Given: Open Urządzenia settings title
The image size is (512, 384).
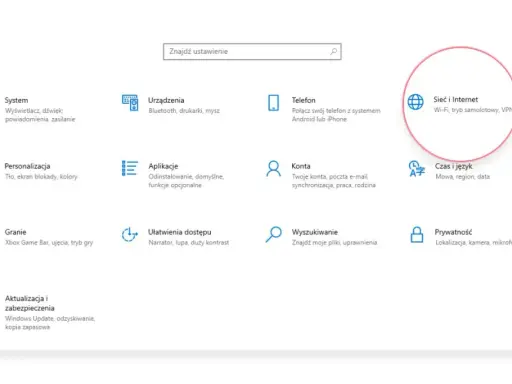Looking at the screenshot, I should click(x=166, y=100).
